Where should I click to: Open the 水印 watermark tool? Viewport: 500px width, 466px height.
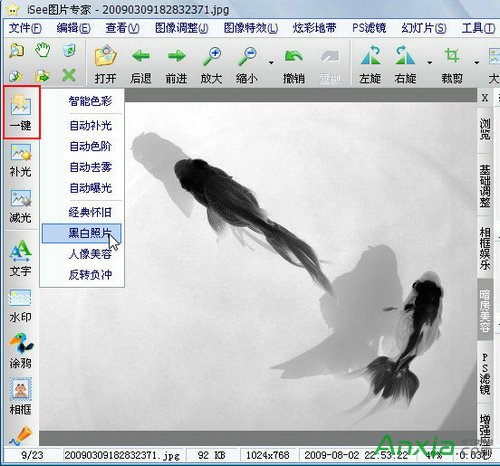click(x=21, y=306)
